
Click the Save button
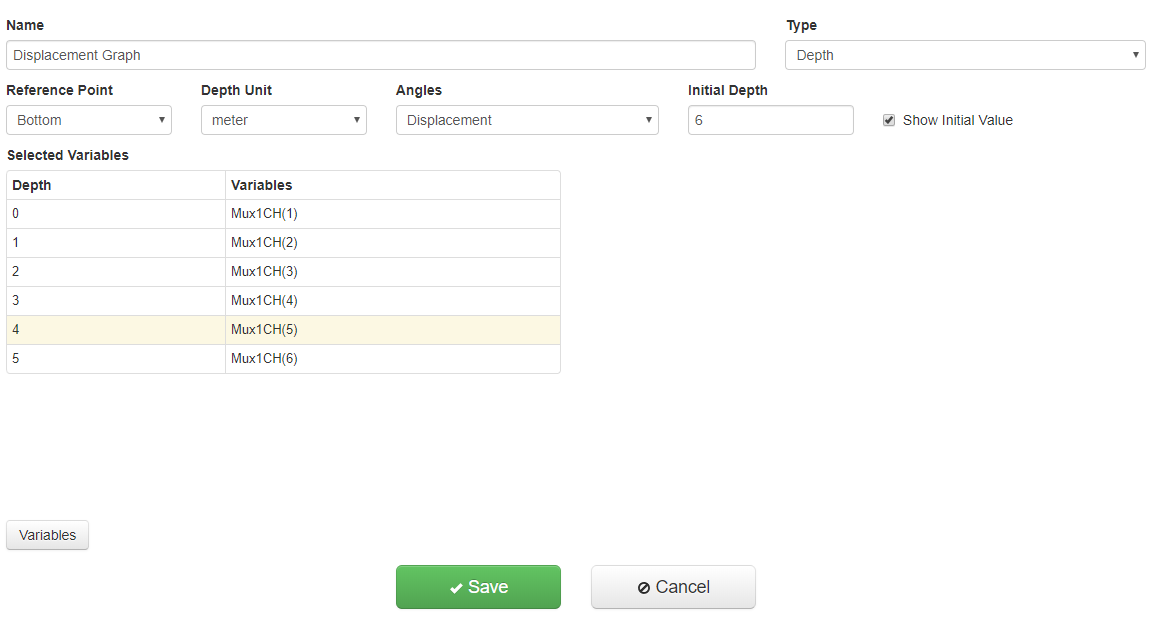coord(478,587)
